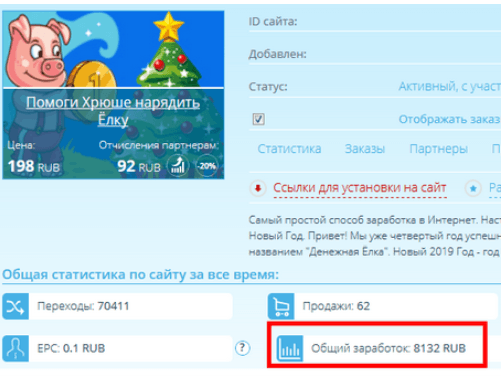This screenshot has height=376, width=503.
Task: Click the description paragraph starting 'Самый простой способ'
Action: click(374, 236)
